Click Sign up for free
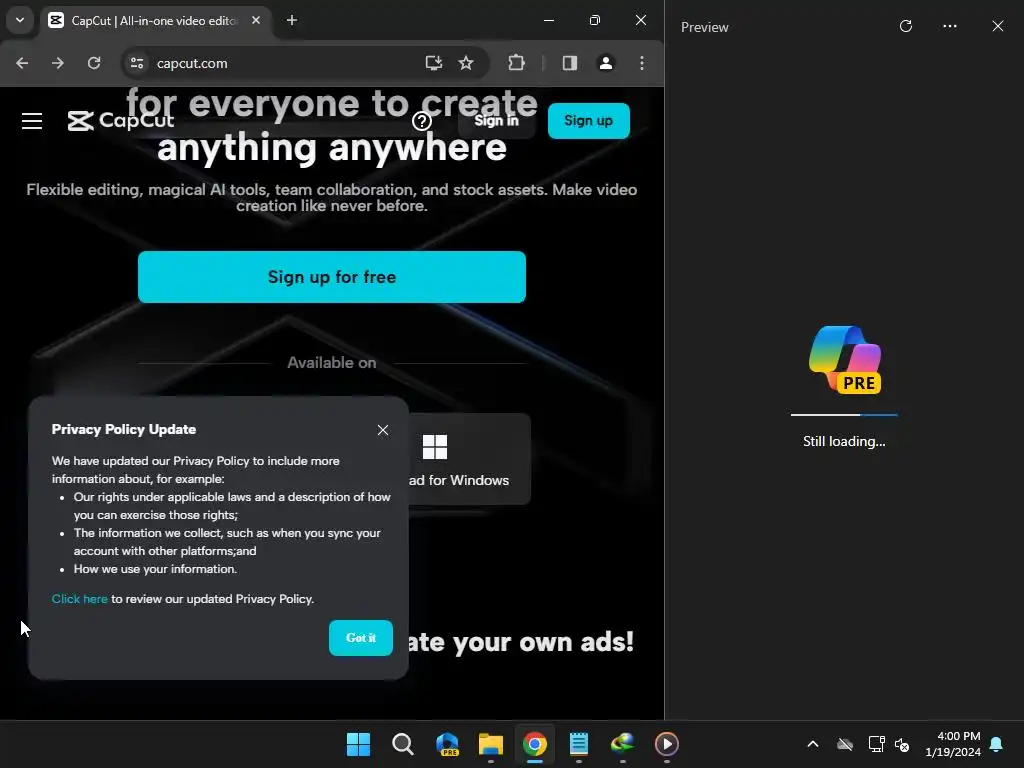 click(x=332, y=277)
